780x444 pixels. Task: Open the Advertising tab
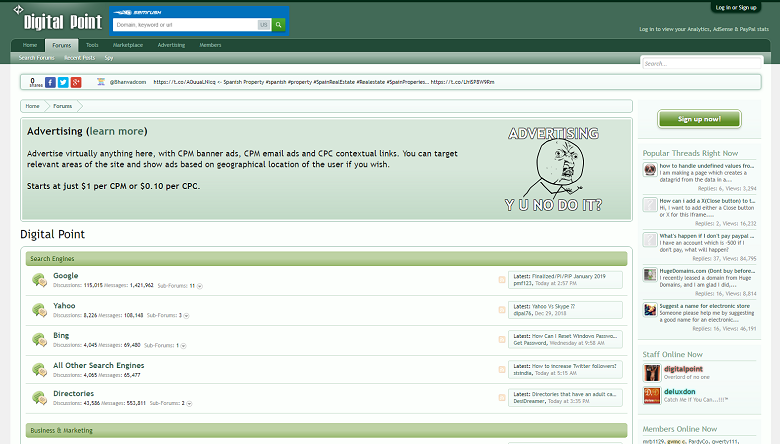pos(171,45)
